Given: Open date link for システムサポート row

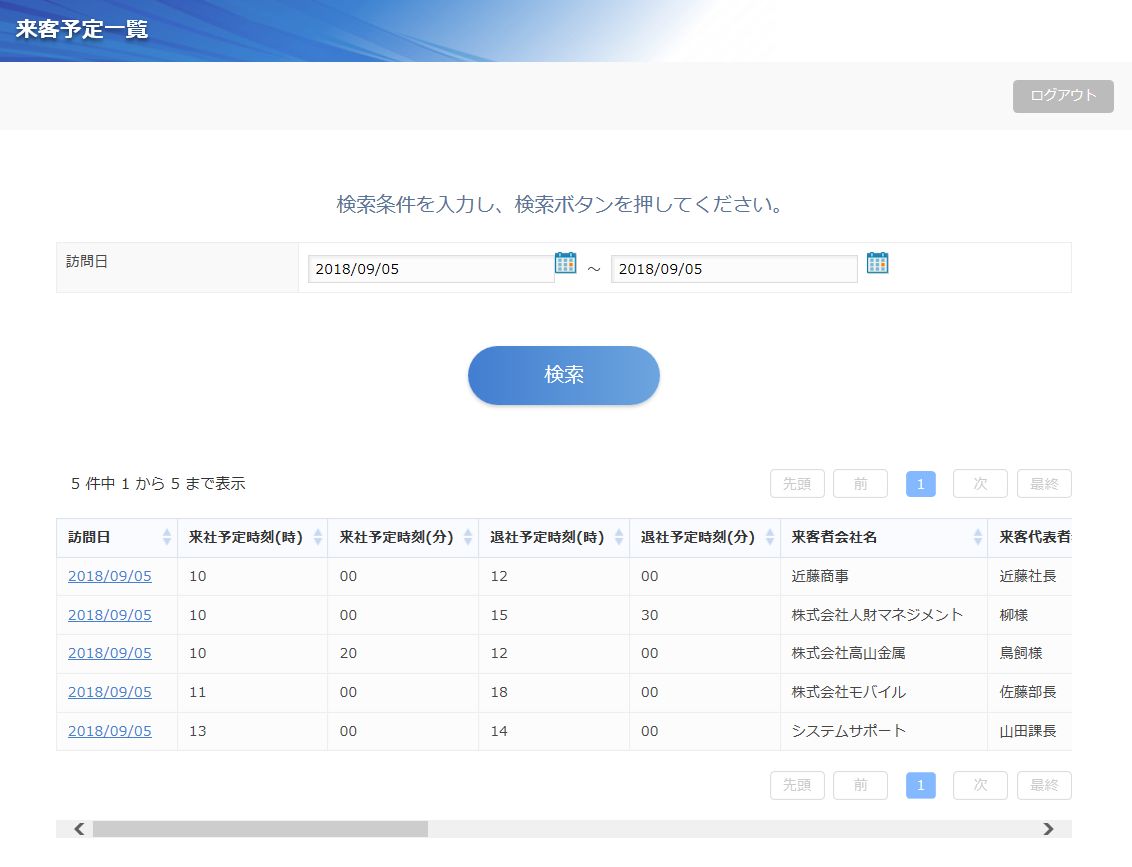Looking at the screenshot, I should (110, 731).
